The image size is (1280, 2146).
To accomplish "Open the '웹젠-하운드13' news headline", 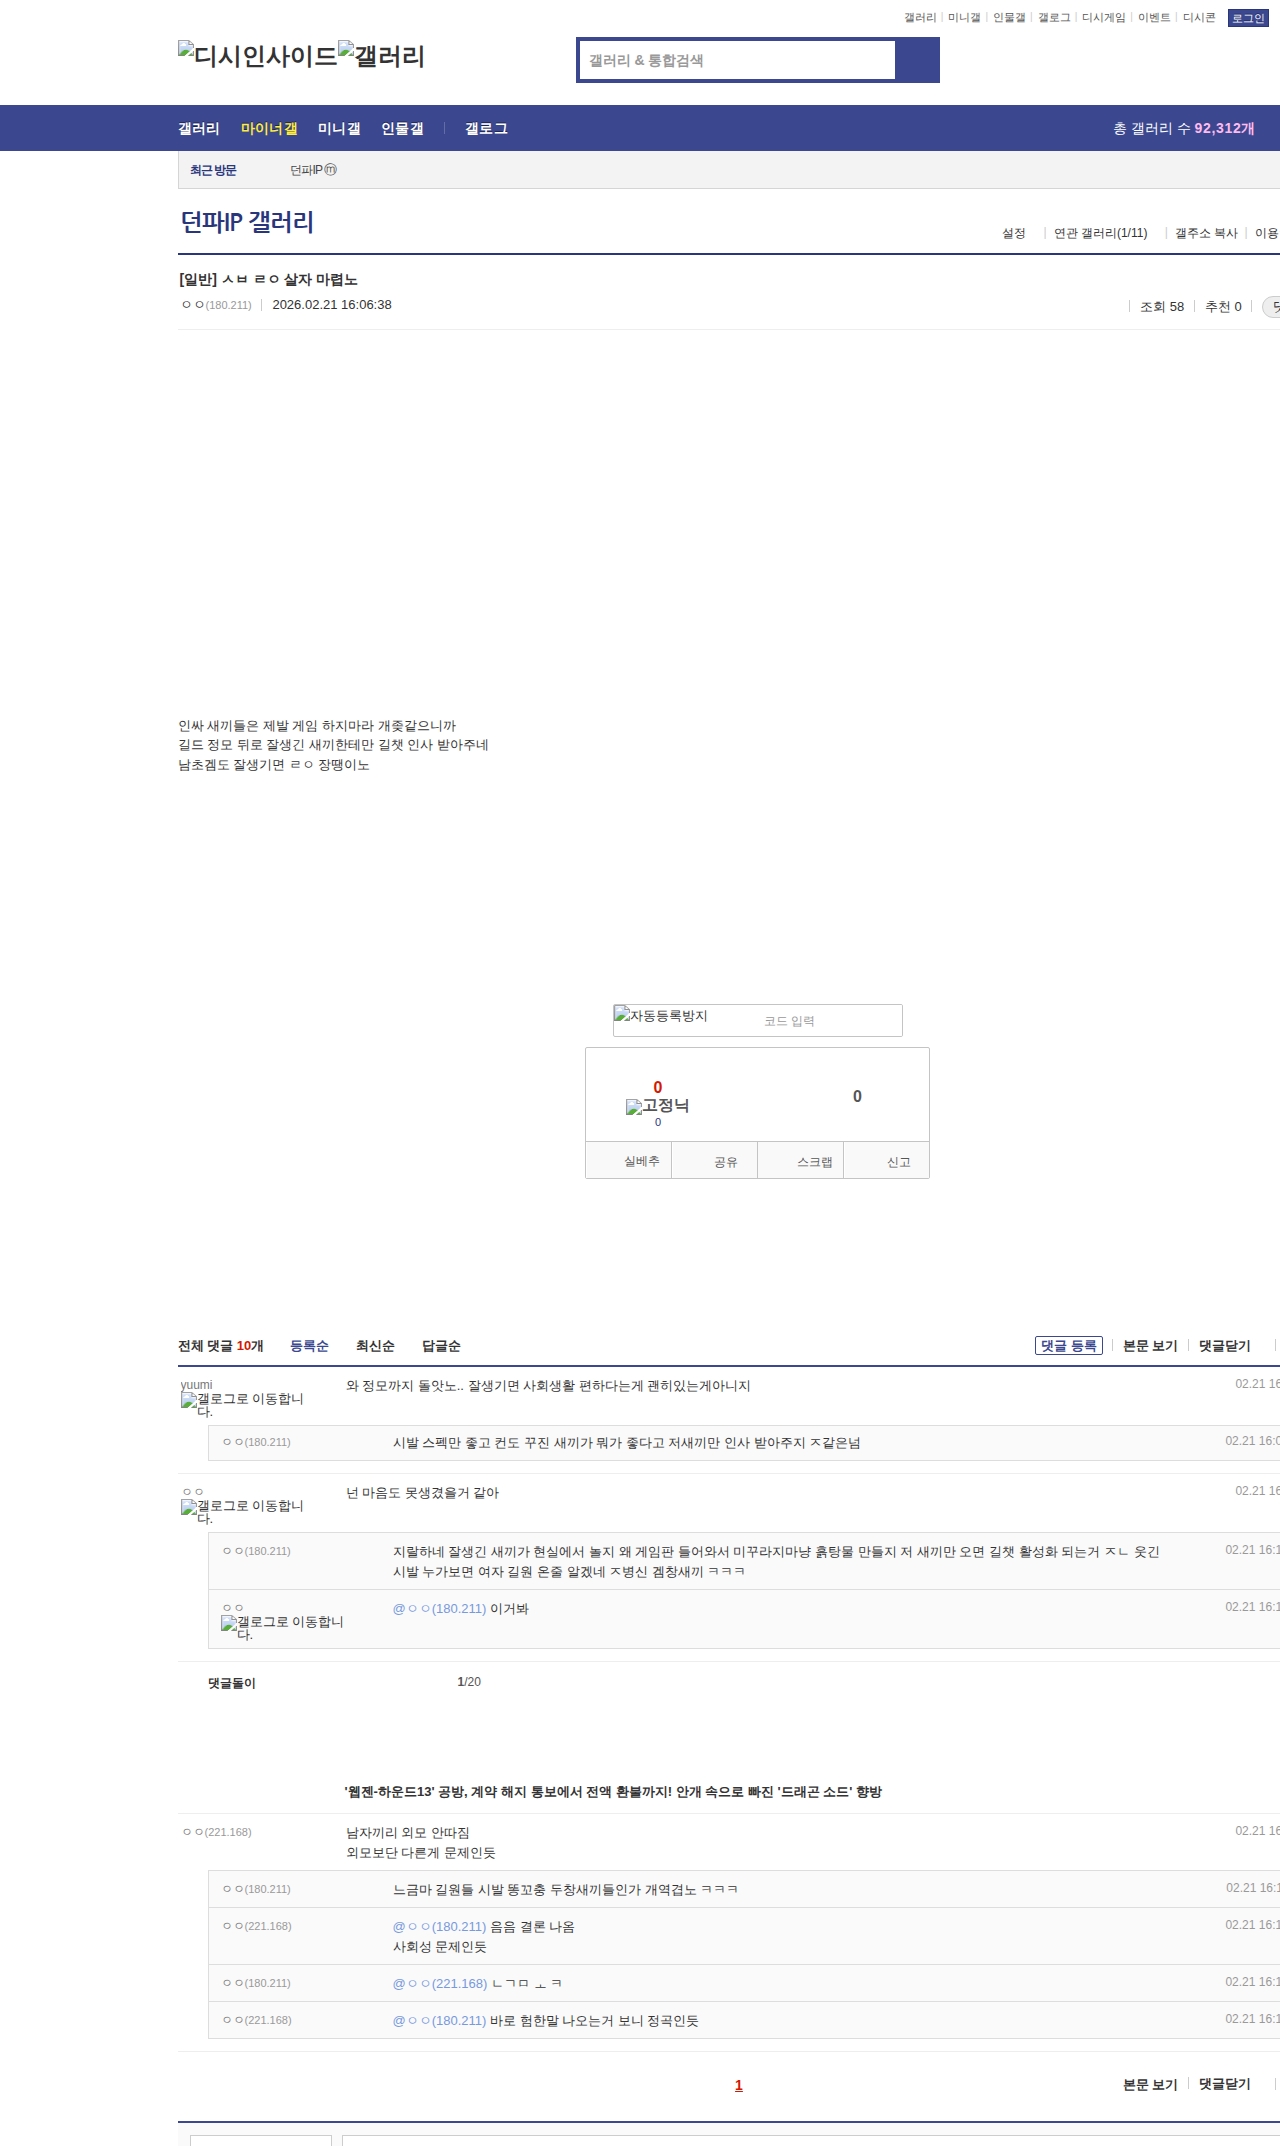I will pyautogui.click(x=613, y=1792).
